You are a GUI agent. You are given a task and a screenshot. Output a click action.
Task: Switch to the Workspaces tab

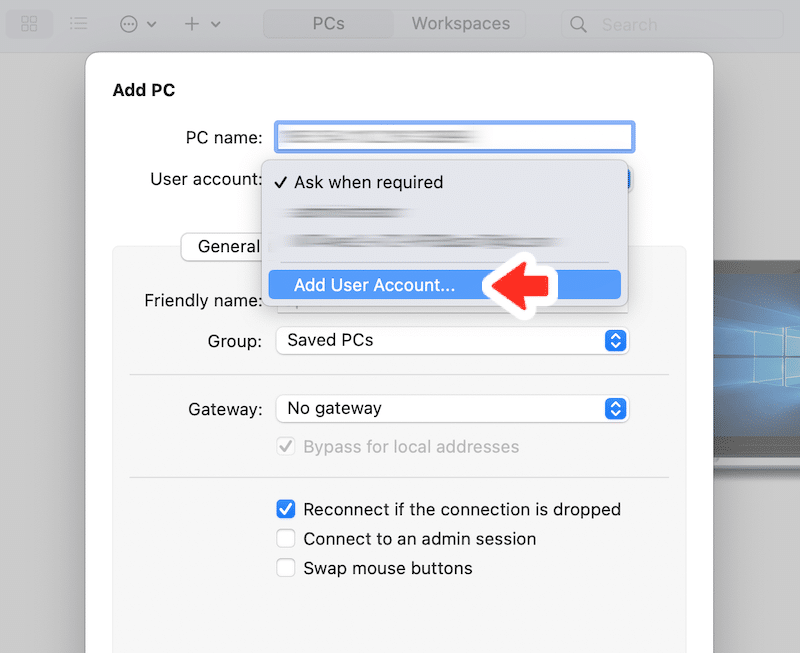[x=461, y=23]
